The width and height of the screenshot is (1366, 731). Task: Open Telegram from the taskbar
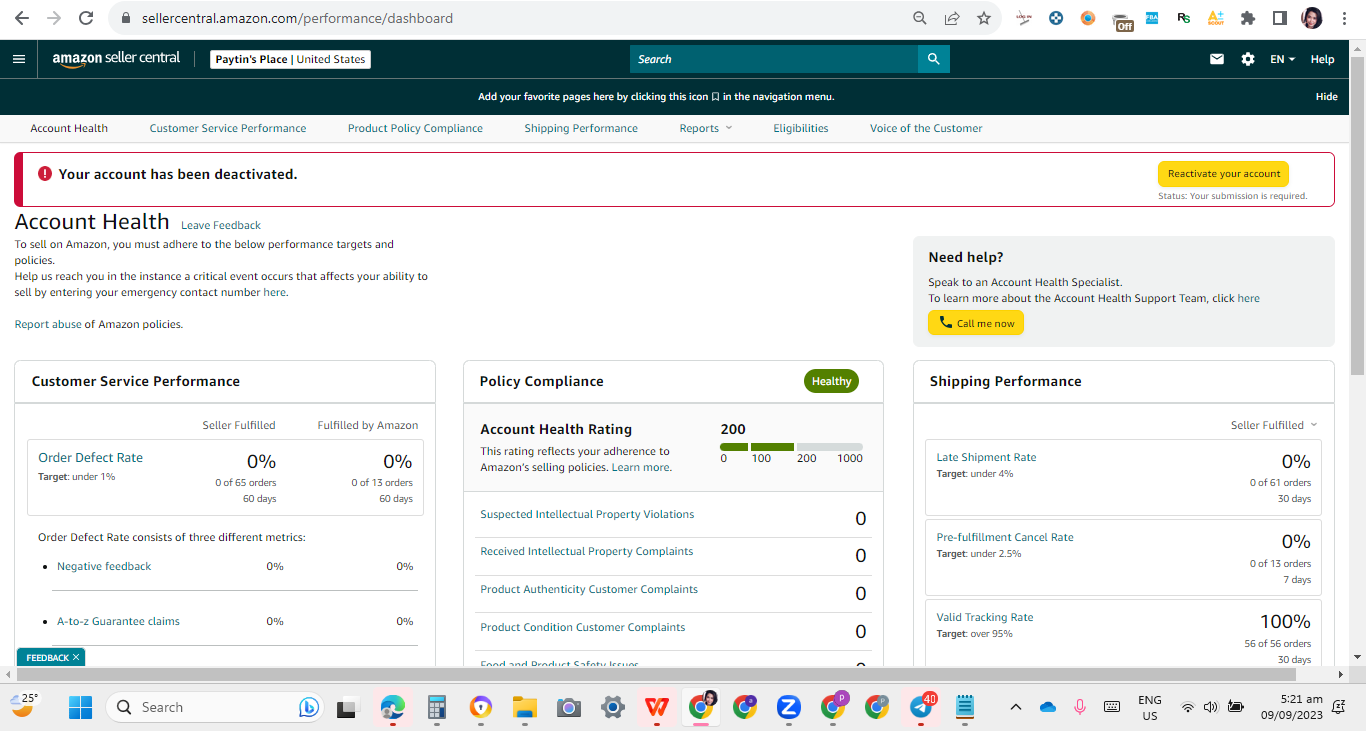tap(922, 707)
